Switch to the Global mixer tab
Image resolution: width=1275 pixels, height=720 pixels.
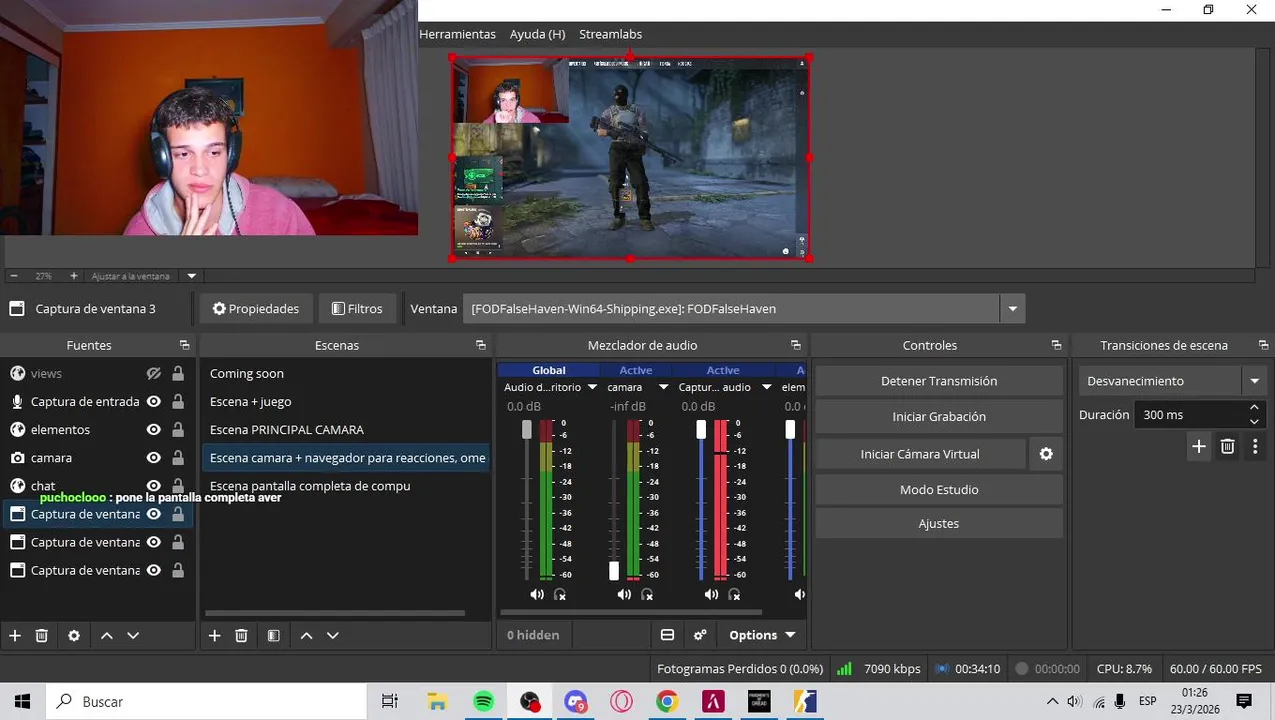pos(549,370)
